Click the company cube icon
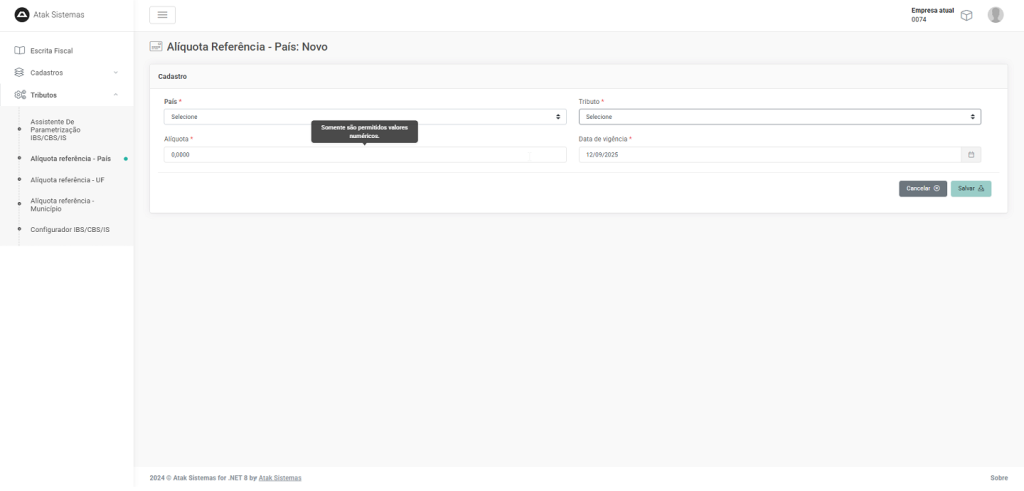The image size is (1024, 491). [967, 15]
